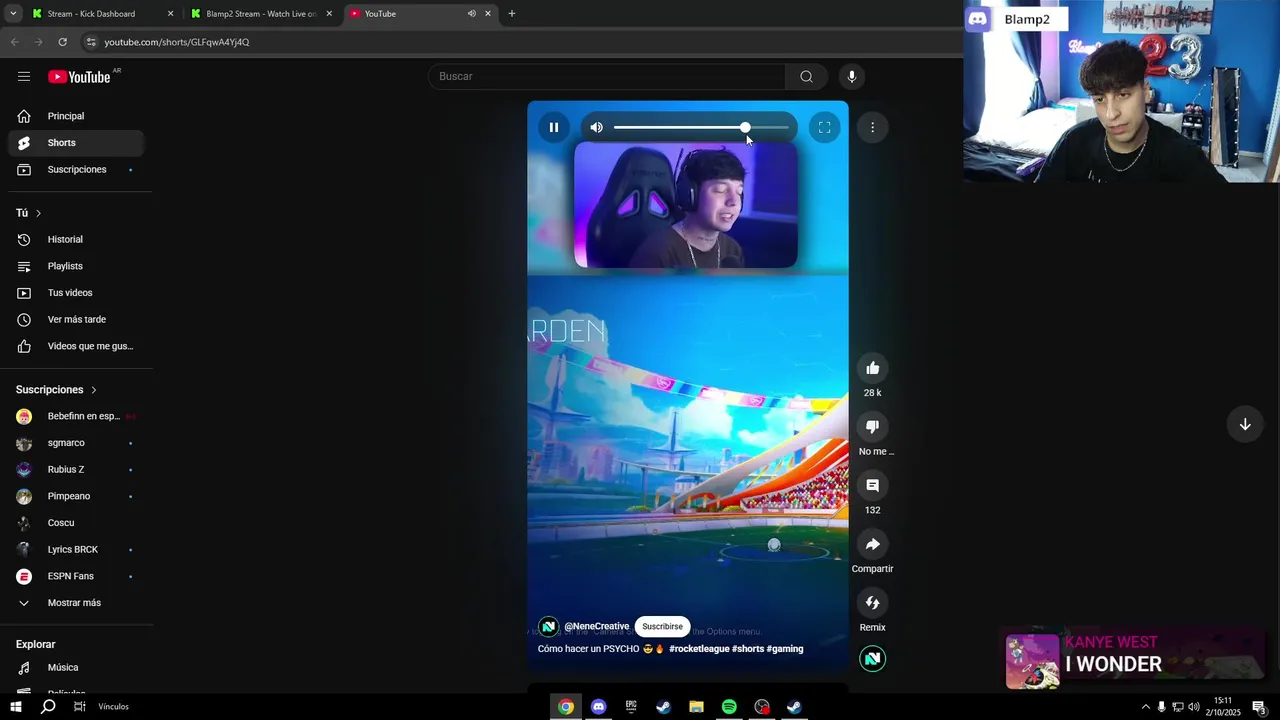1280x720 pixels.
Task: Open Discord from the taskbar
Action: [x=598, y=707]
